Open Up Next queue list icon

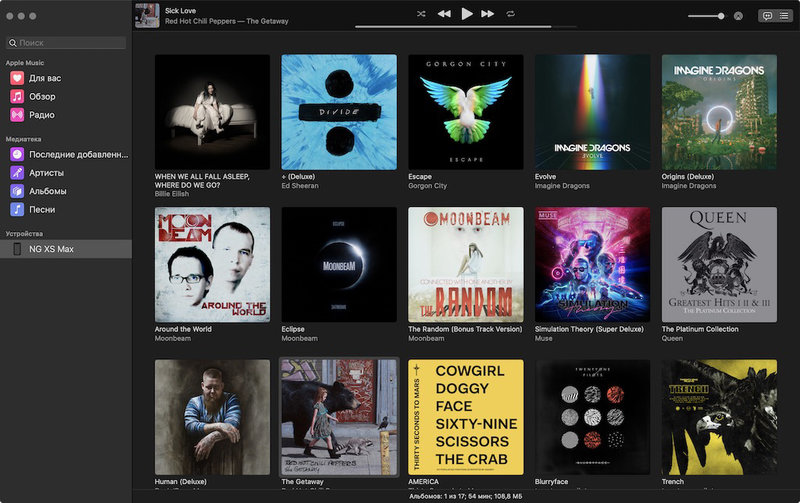pyautogui.click(x=784, y=16)
